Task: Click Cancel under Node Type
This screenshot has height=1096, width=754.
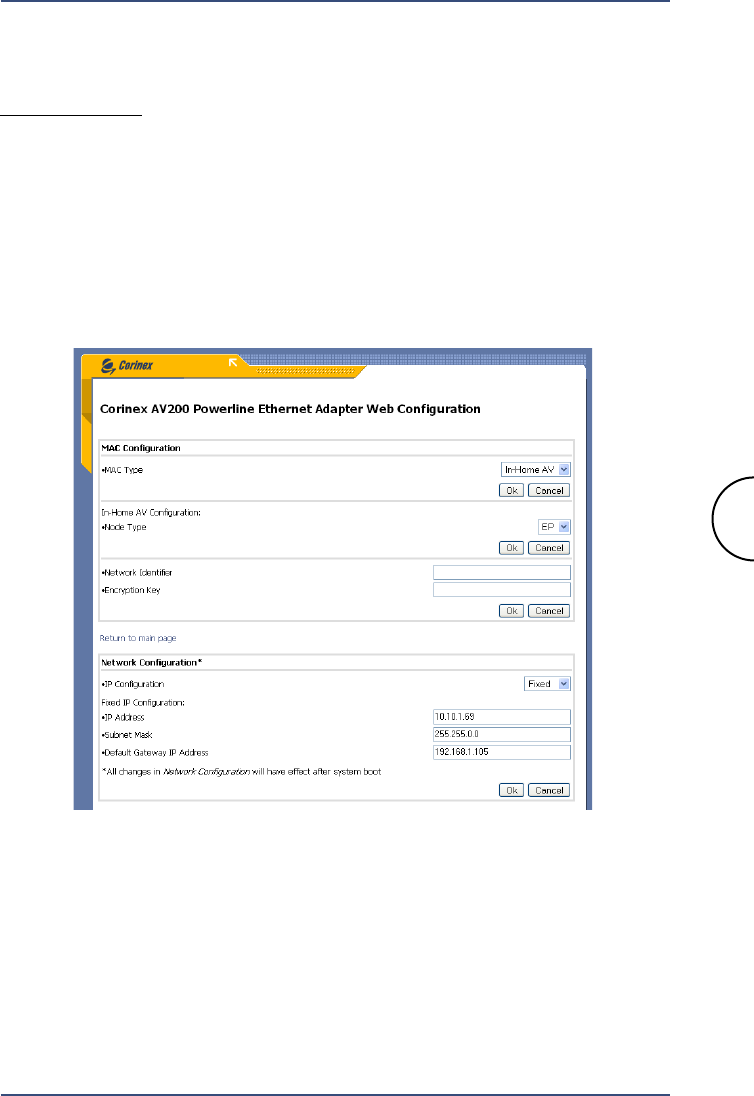Action: tap(549, 548)
